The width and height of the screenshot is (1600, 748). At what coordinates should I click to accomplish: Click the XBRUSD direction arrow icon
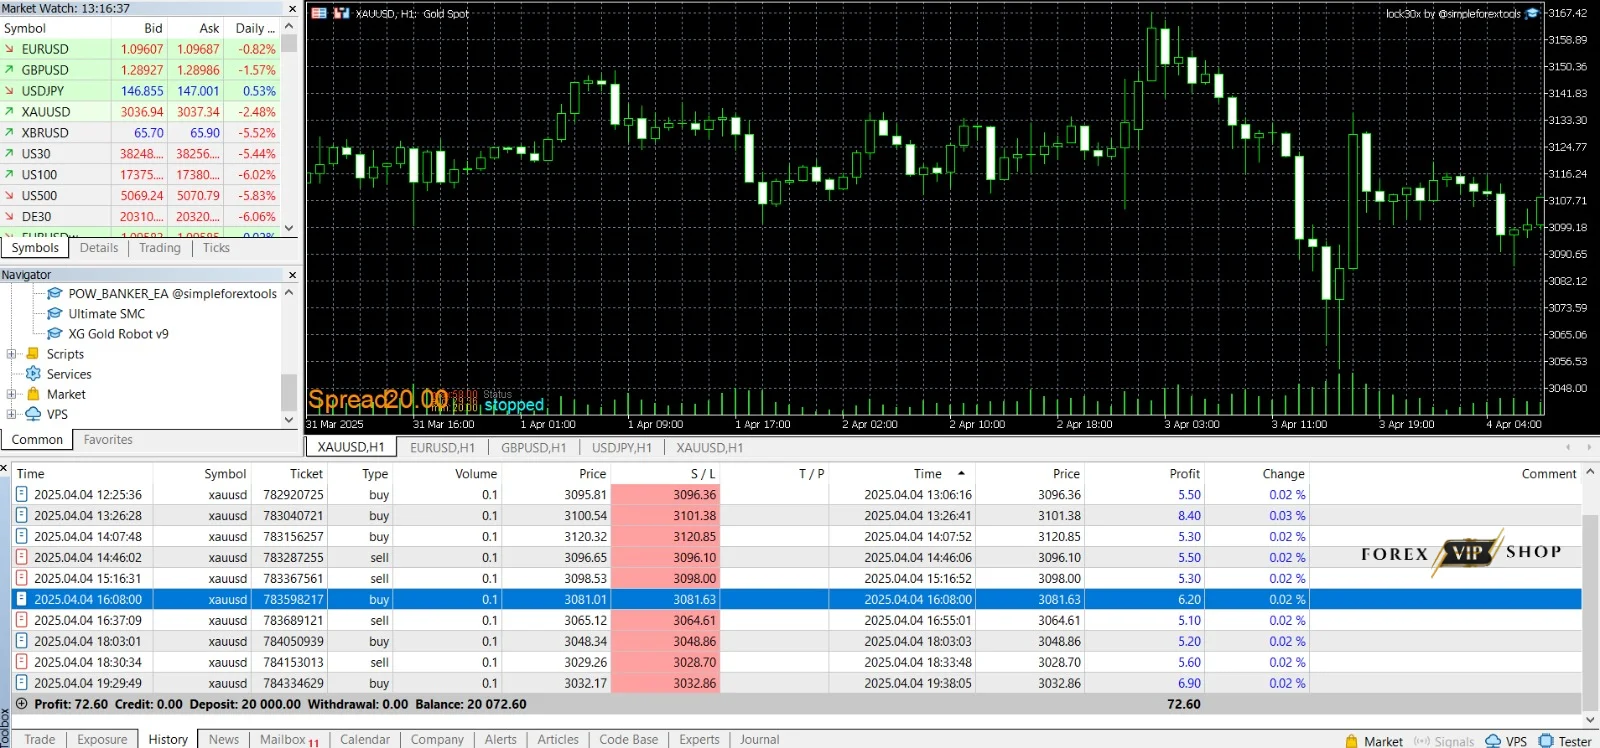click(x=9, y=133)
